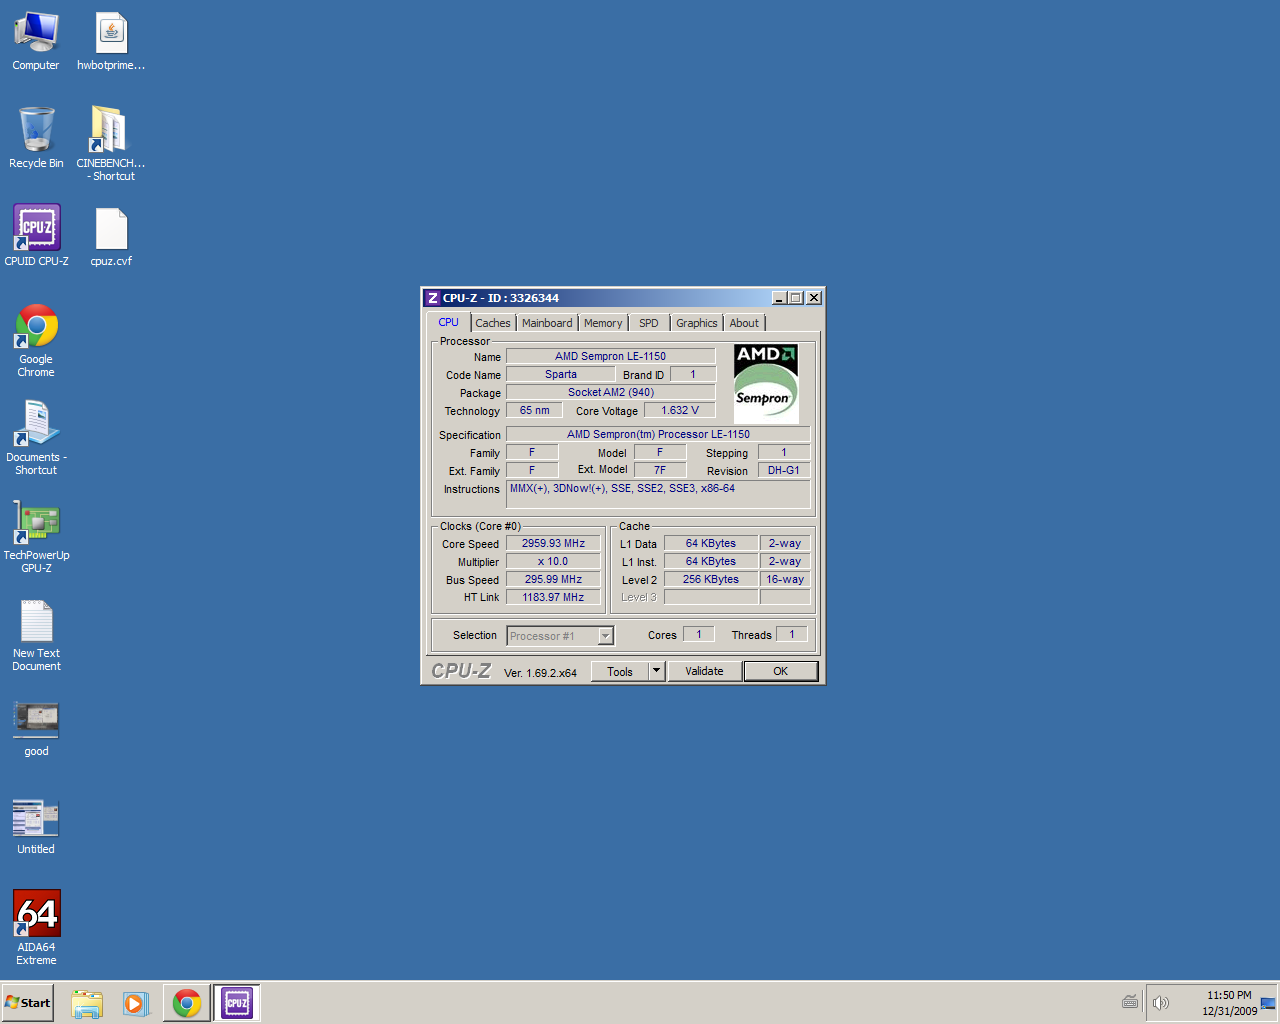Click the Level 2 '16-way' value

(785, 579)
